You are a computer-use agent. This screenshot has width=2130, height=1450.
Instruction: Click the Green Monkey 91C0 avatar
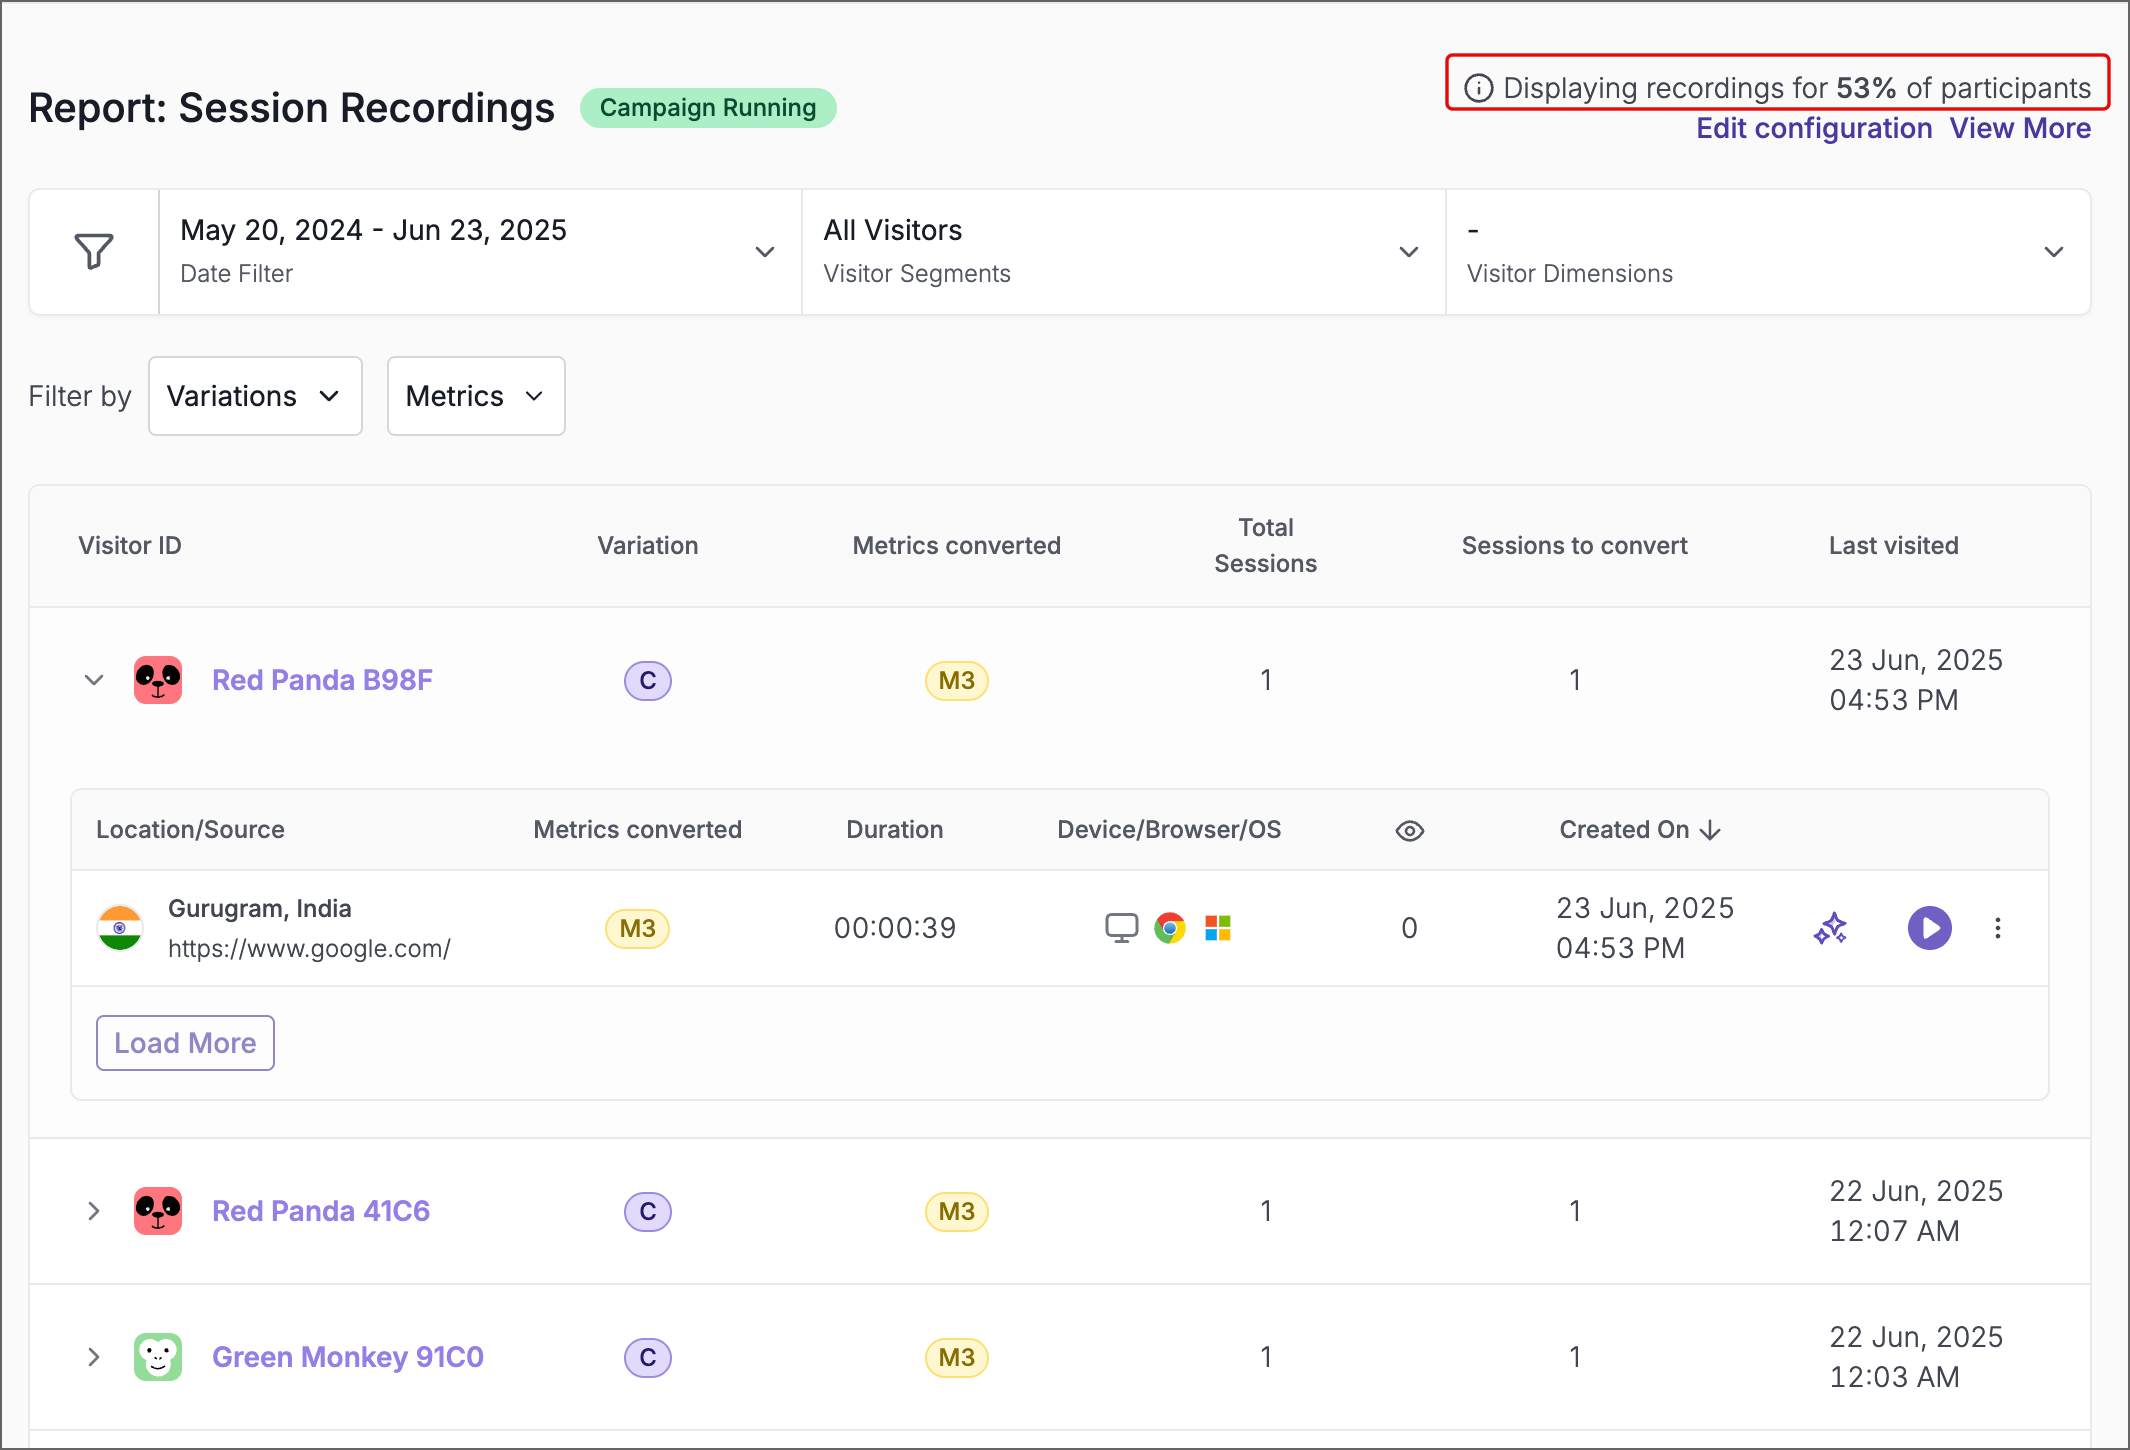(x=158, y=1357)
